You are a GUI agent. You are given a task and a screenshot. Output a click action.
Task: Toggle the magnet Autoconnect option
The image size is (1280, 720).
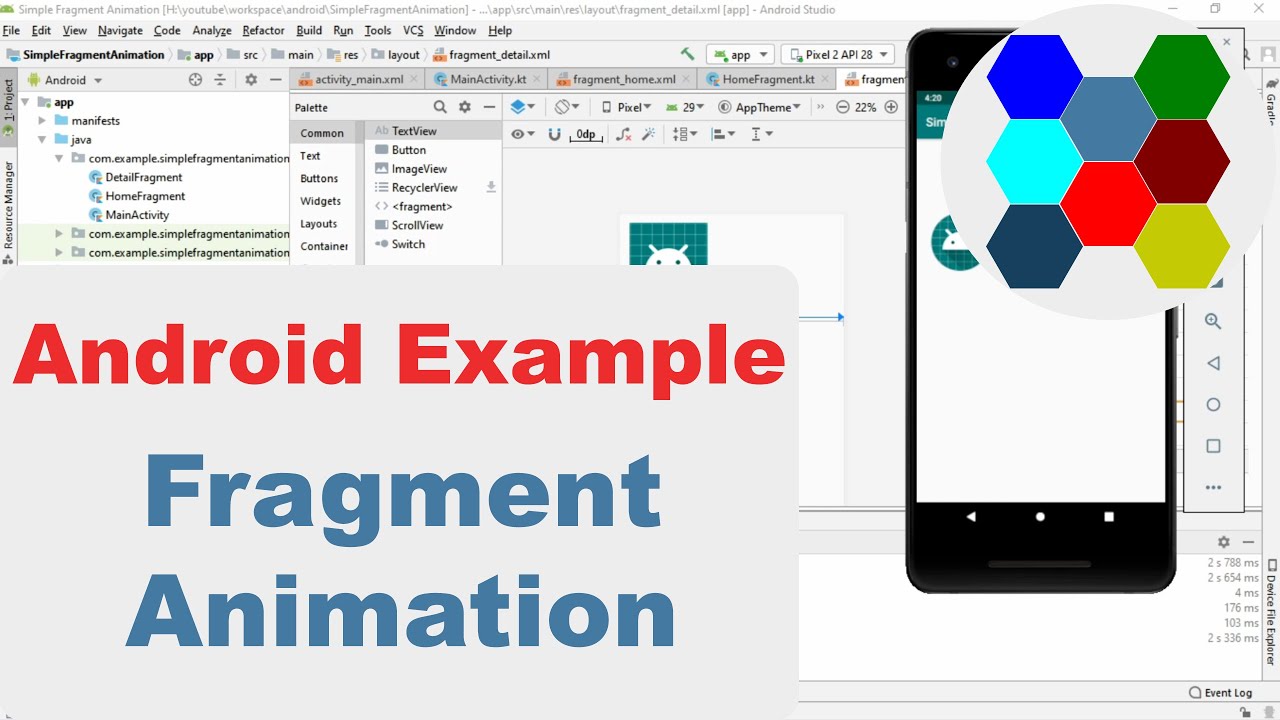(x=554, y=134)
